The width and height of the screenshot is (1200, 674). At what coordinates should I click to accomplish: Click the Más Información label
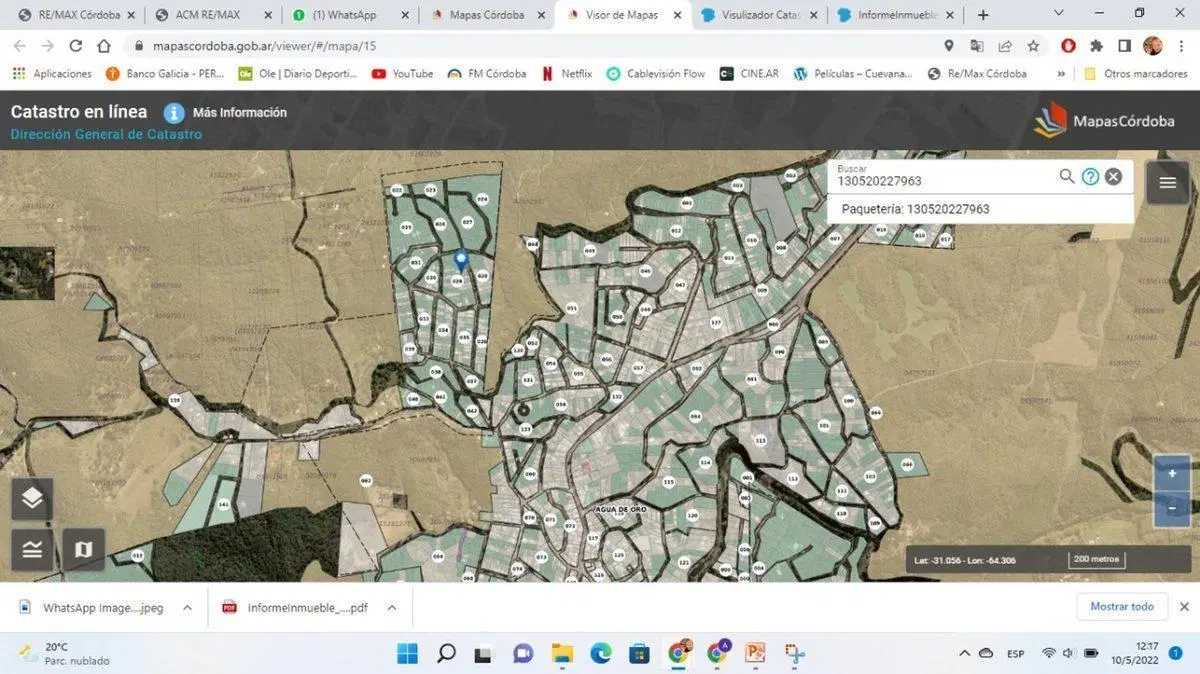tap(240, 113)
